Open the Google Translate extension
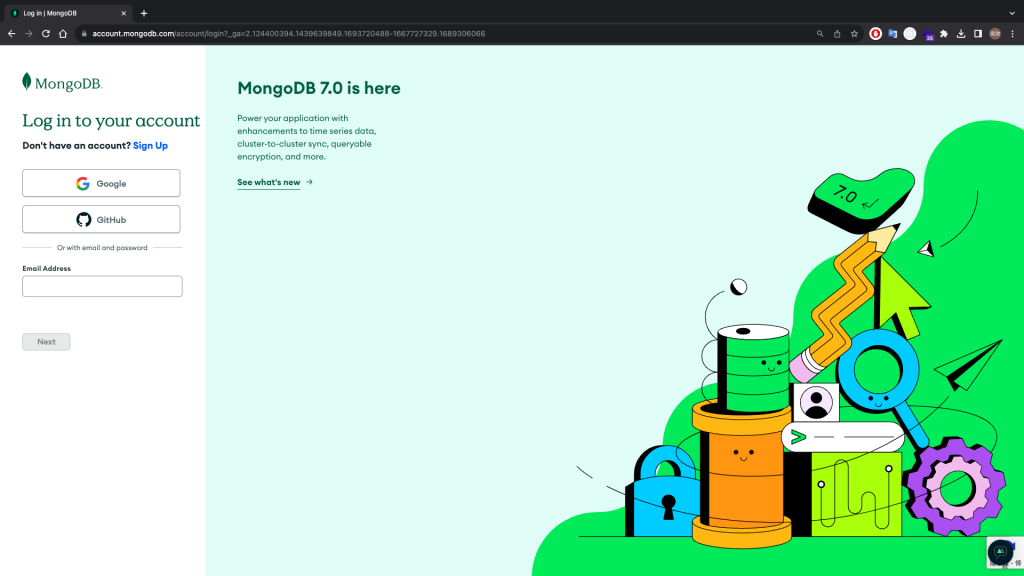This screenshot has width=1024, height=576. coord(893,33)
